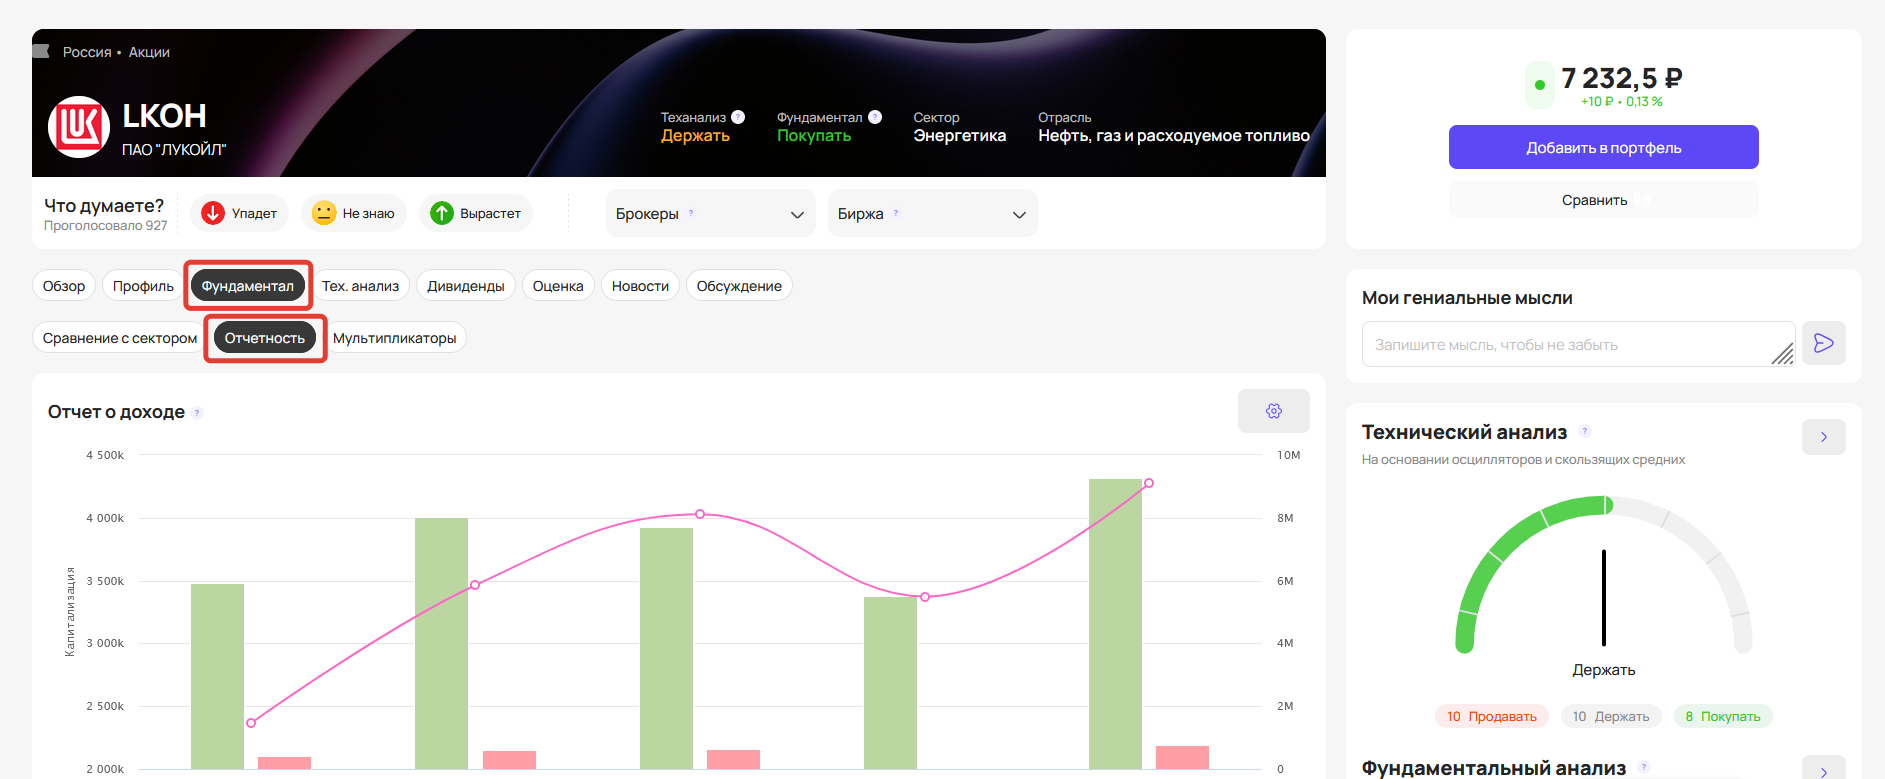Click the green dot beside the price
Screen dimensions: 1885x779
(1540, 85)
